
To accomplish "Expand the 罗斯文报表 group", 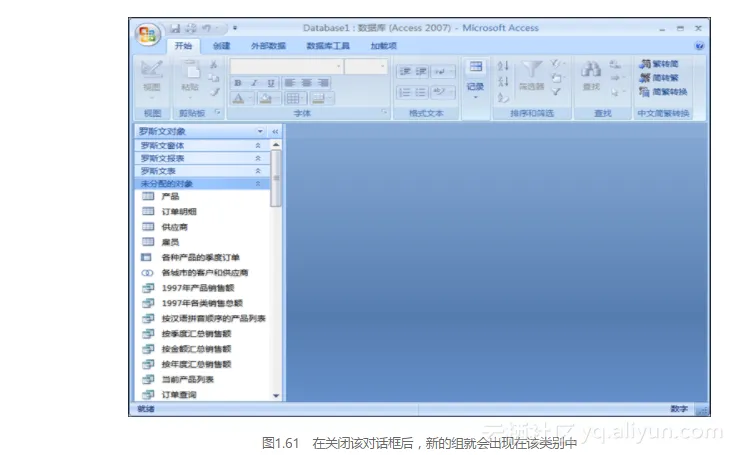I will tap(202, 158).
